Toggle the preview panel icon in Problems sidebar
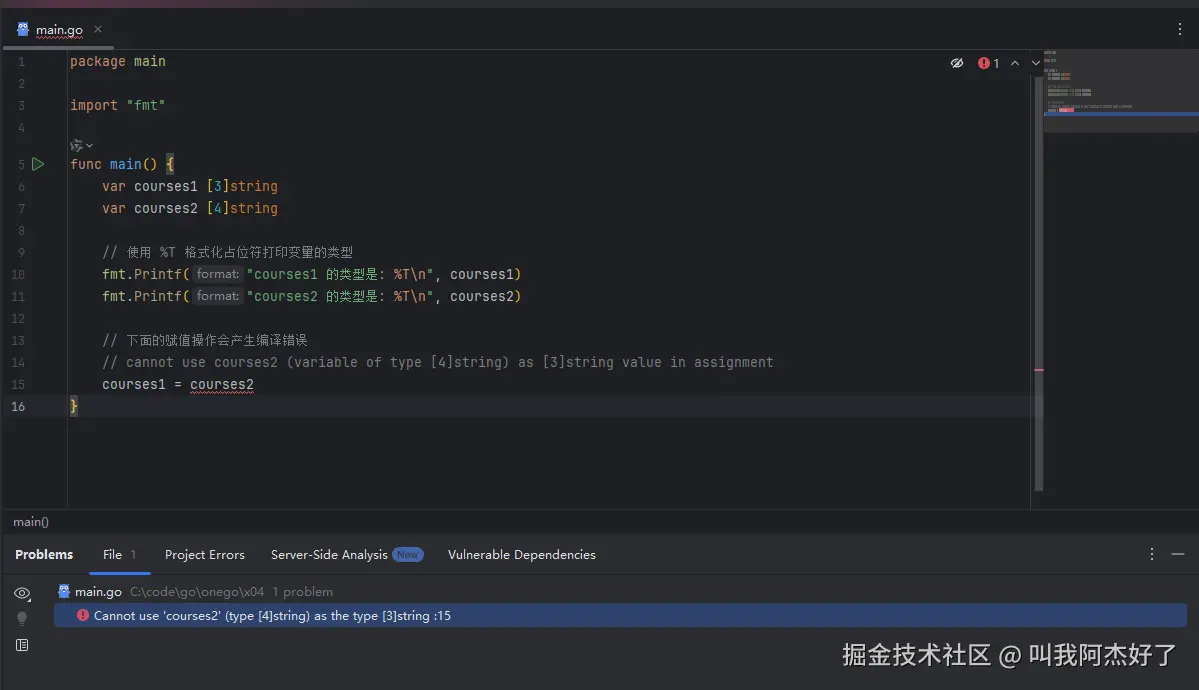1199x690 pixels. (22, 645)
